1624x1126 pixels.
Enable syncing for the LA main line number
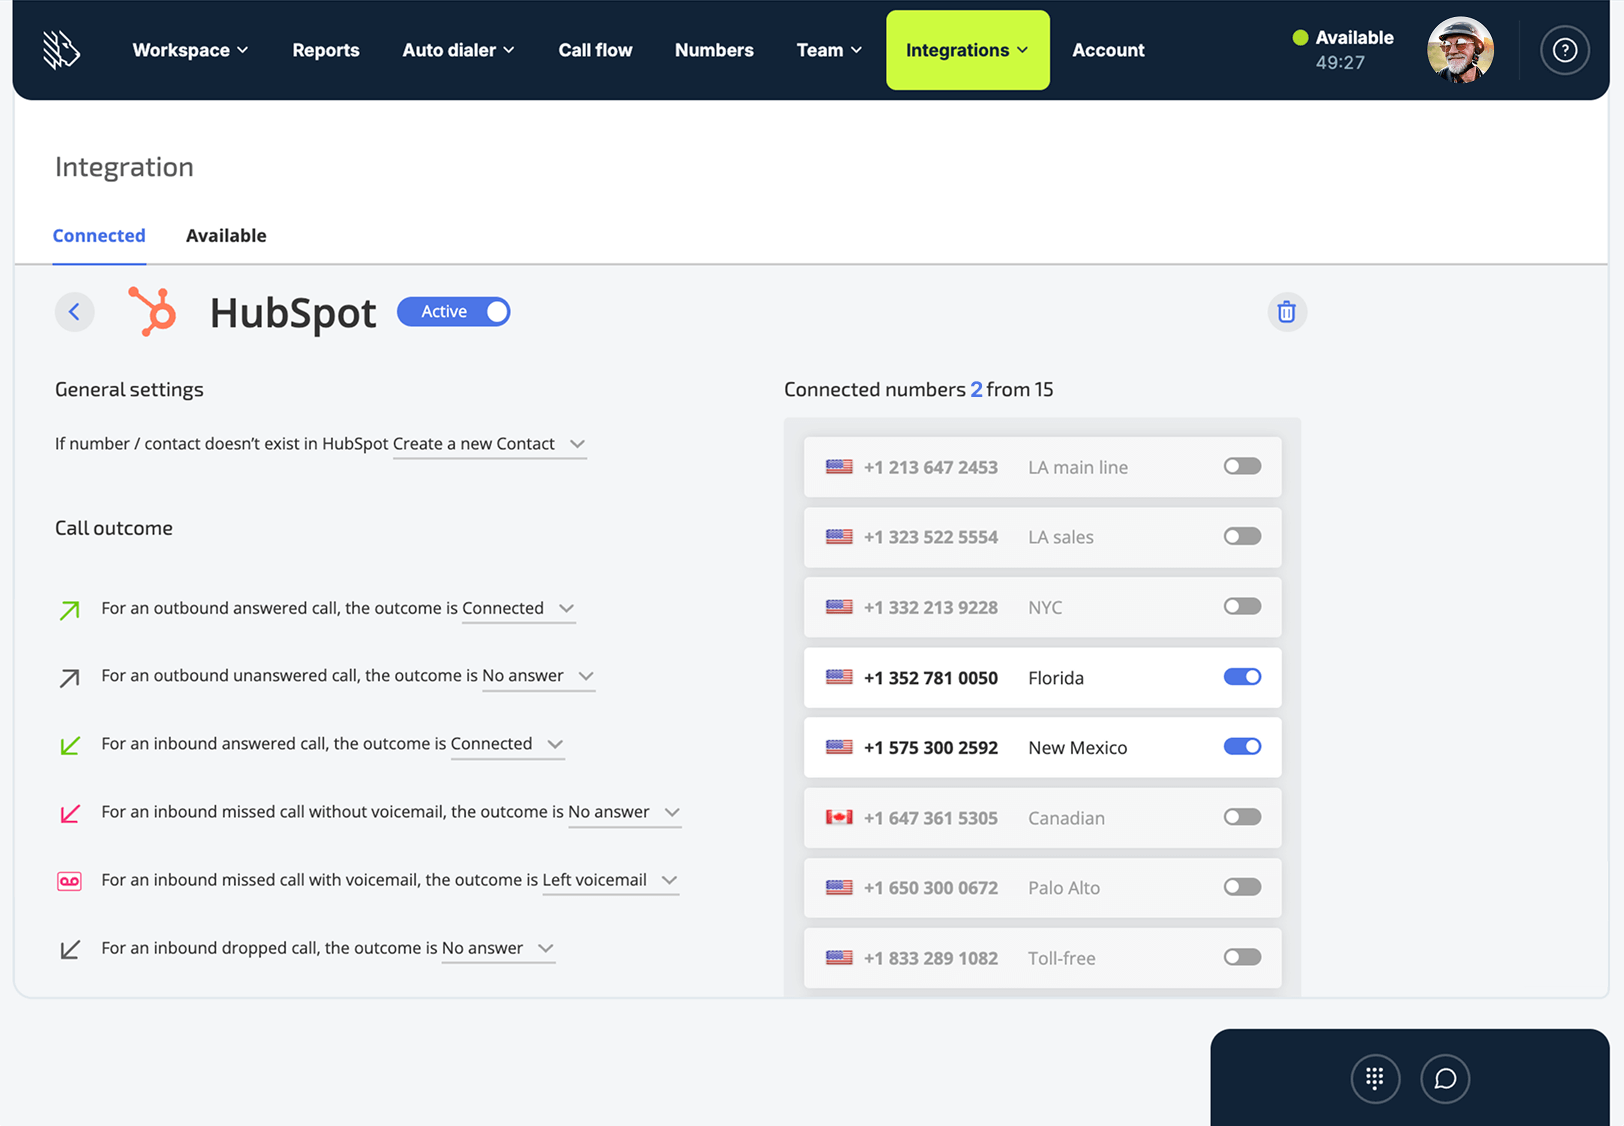pos(1241,466)
